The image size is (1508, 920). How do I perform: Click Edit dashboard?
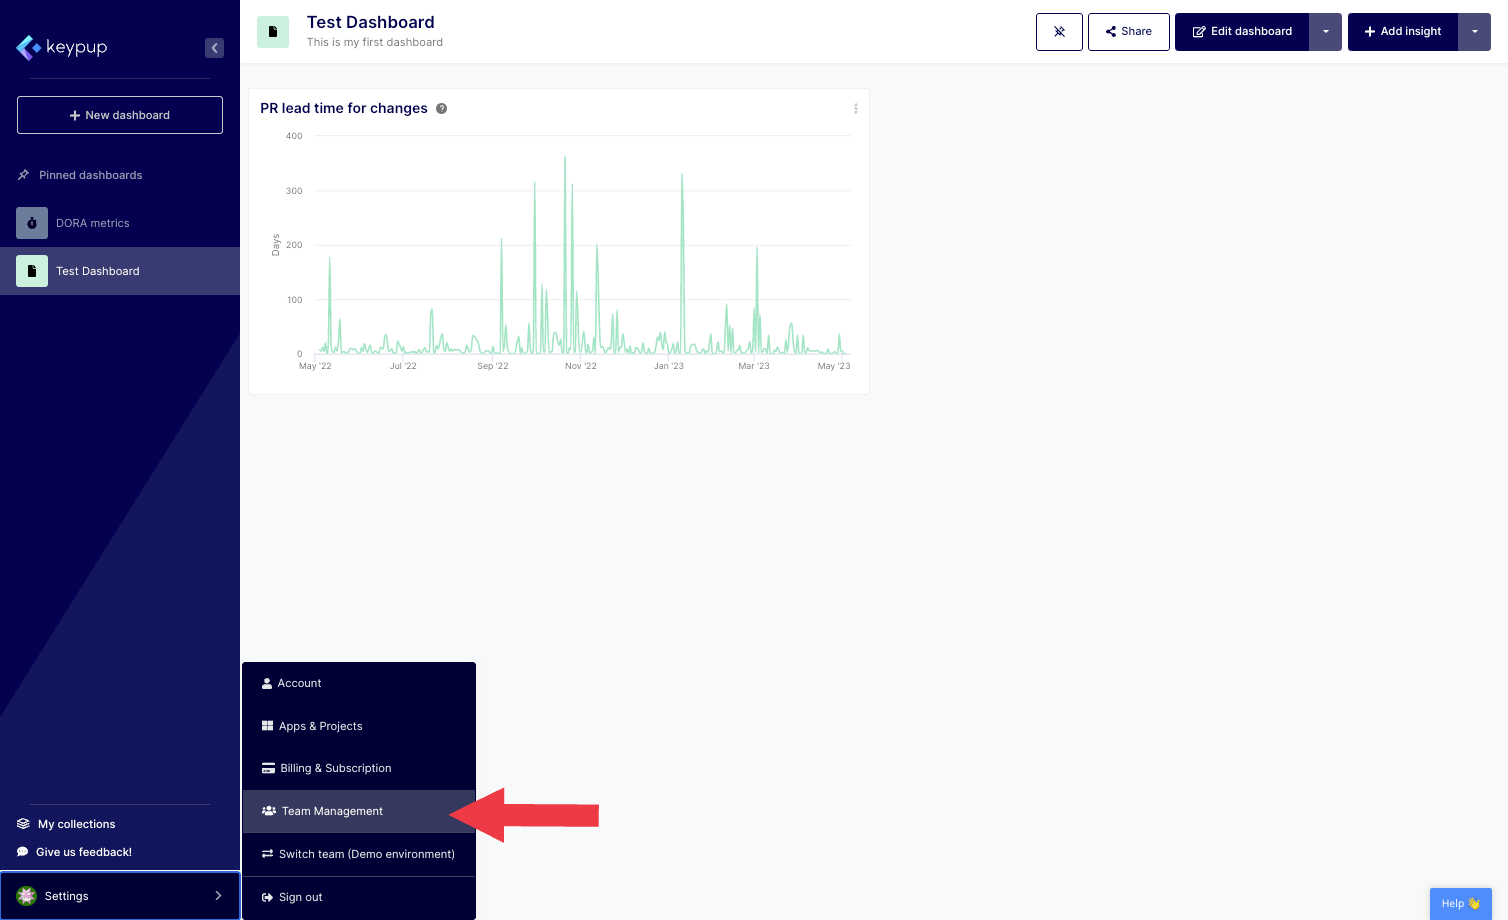tap(1242, 32)
